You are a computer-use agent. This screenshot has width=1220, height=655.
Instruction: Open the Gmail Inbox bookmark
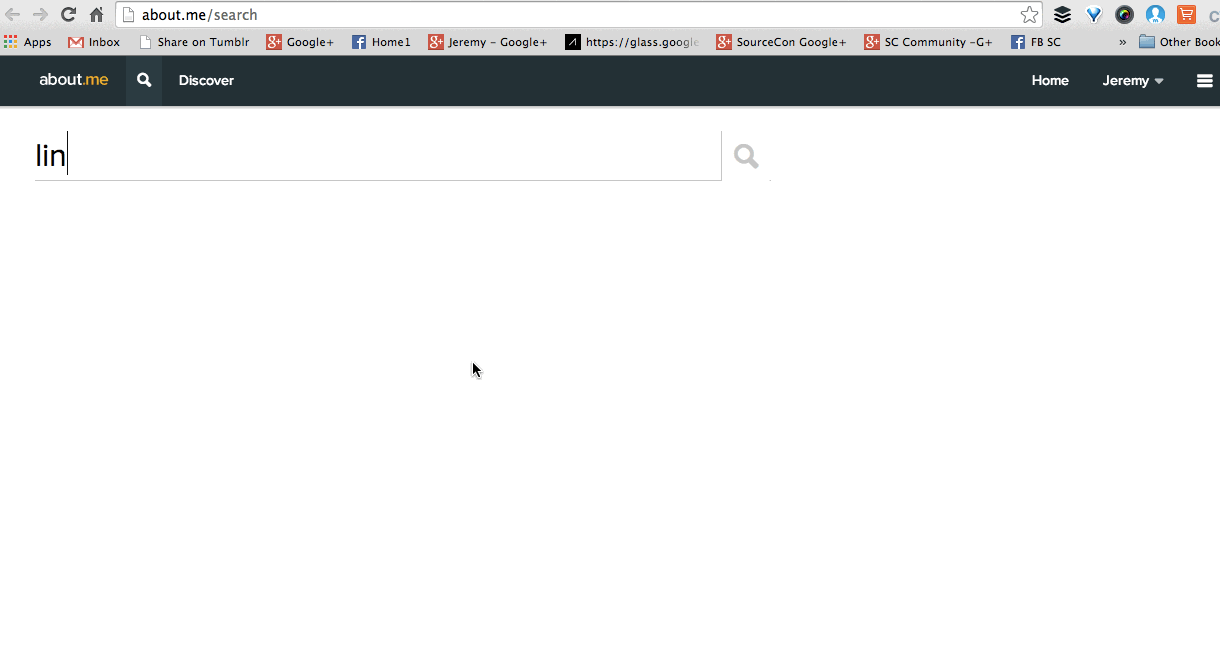pyautogui.click(x=94, y=42)
